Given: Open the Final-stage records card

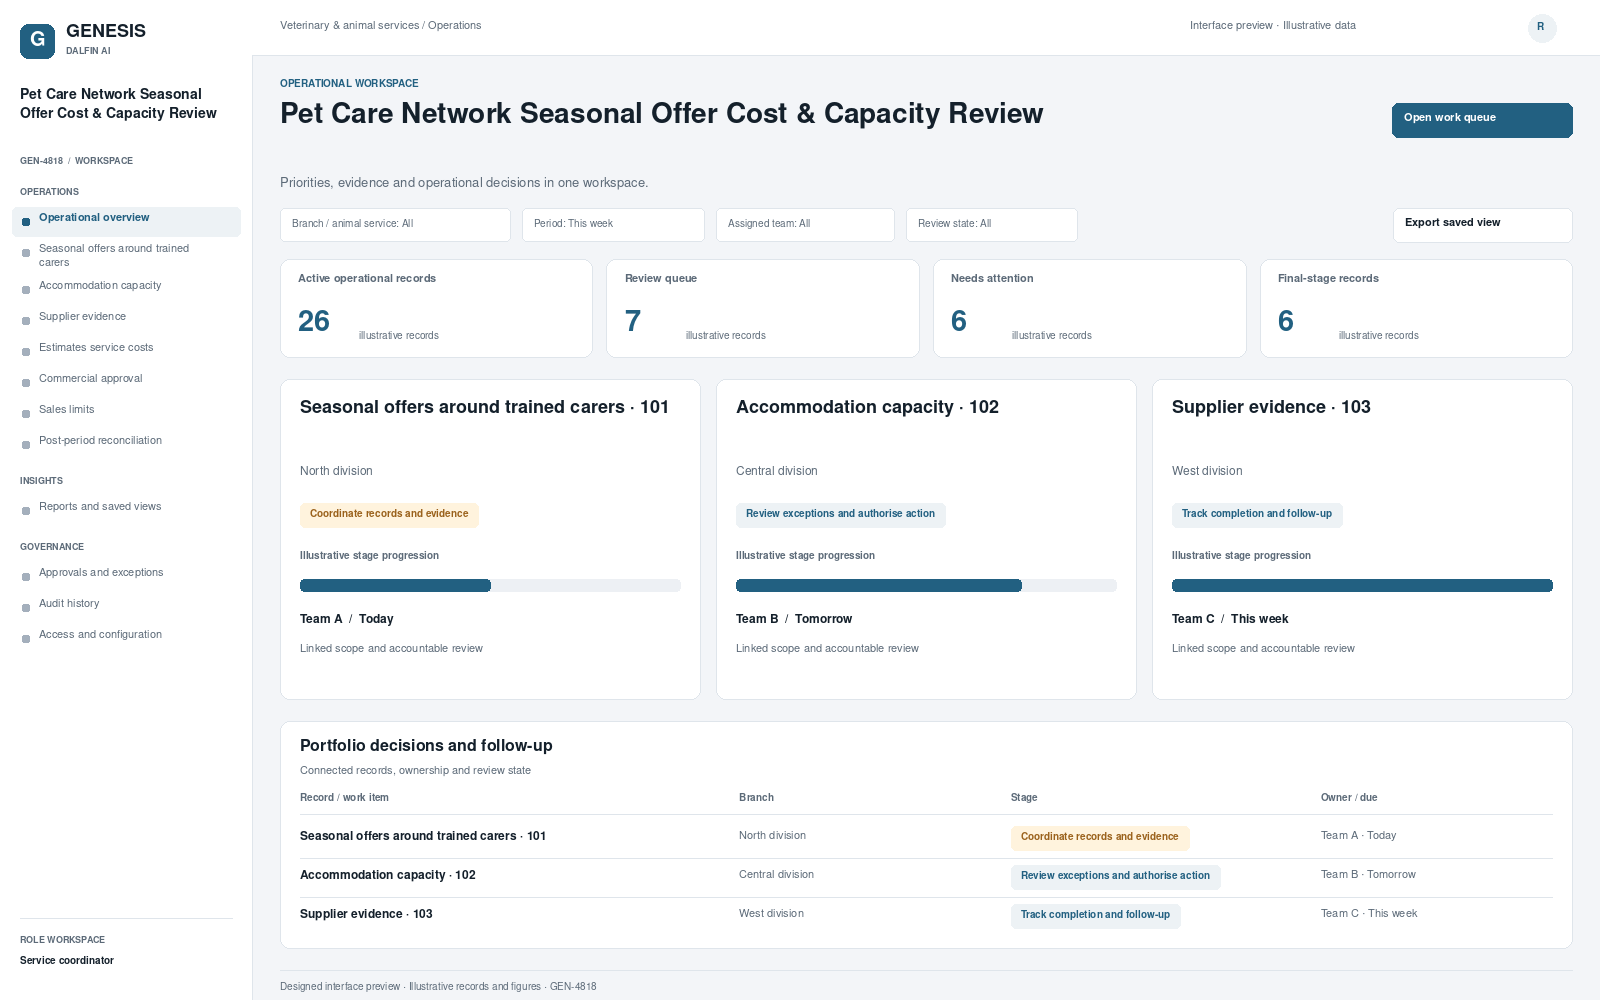Looking at the screenshot, I should [x=1416, y=308].
